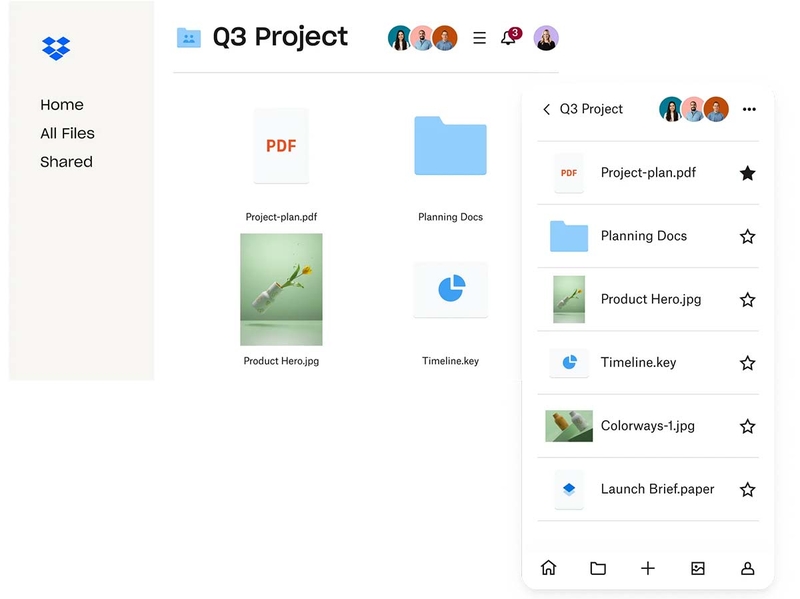Go to Photos tab in bottom bar
Screen dimensions: 800x599
click(x=698, y=568)
